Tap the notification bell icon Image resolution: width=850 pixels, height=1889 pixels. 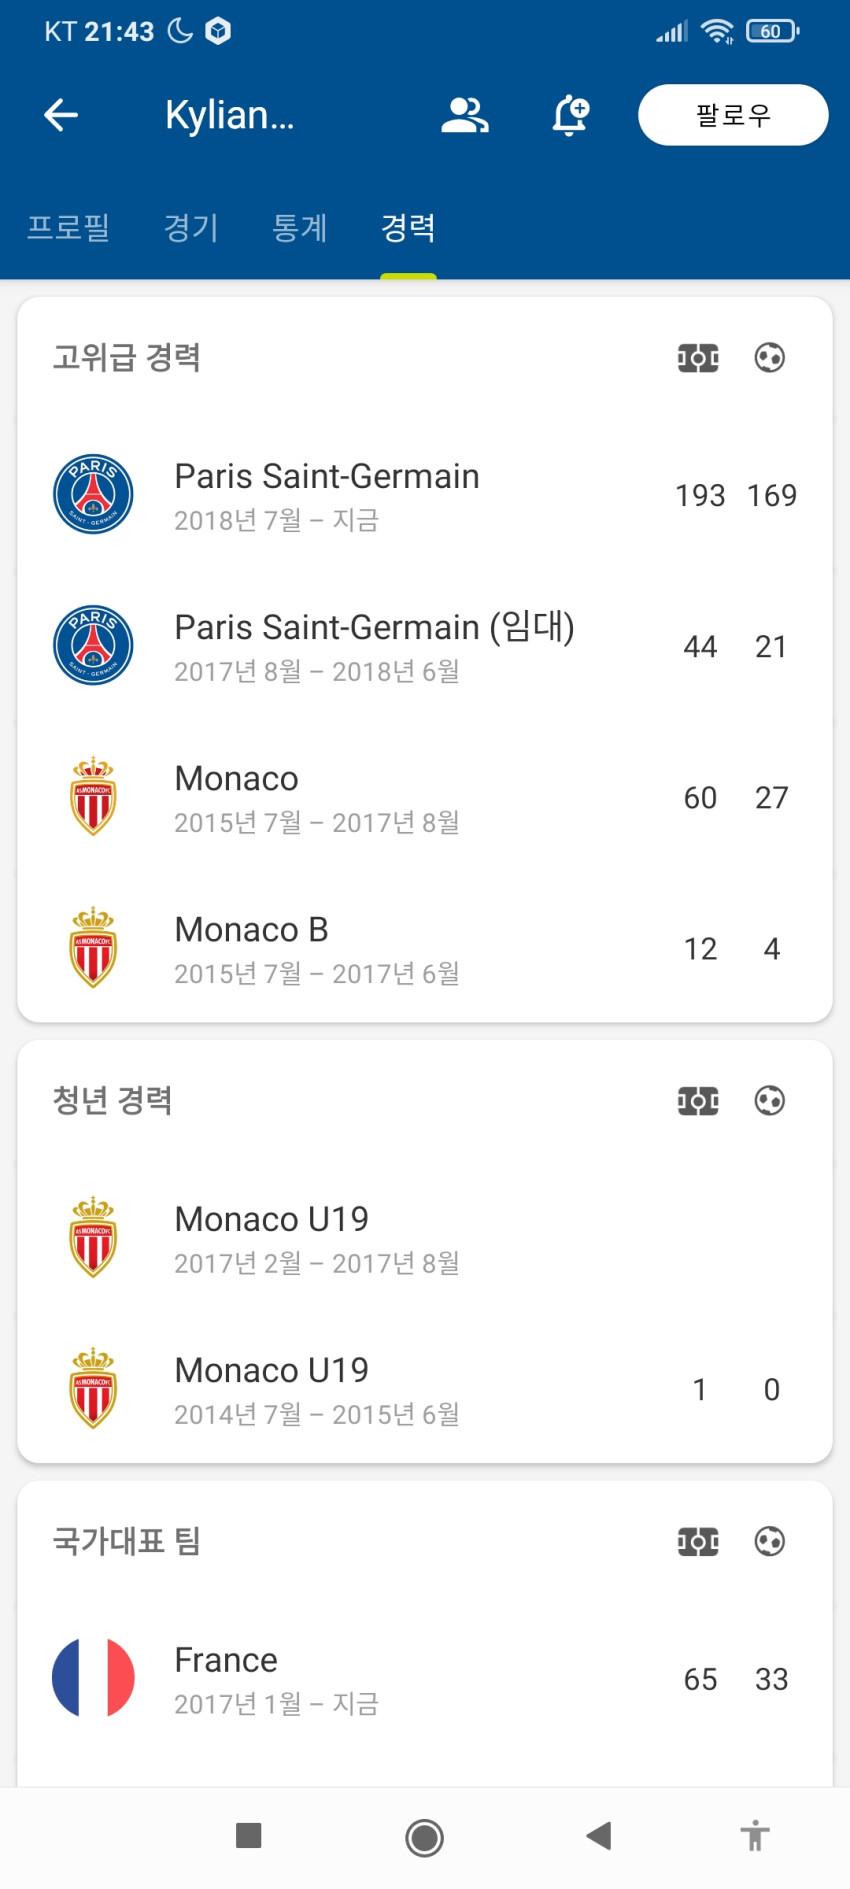coord(571,115)
